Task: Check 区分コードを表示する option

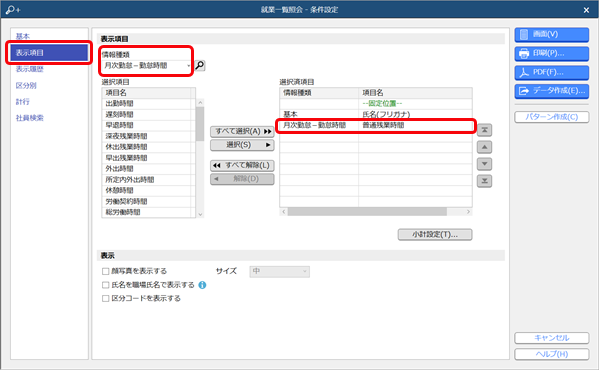Action: pyautogui.click(x=105, y=298)
